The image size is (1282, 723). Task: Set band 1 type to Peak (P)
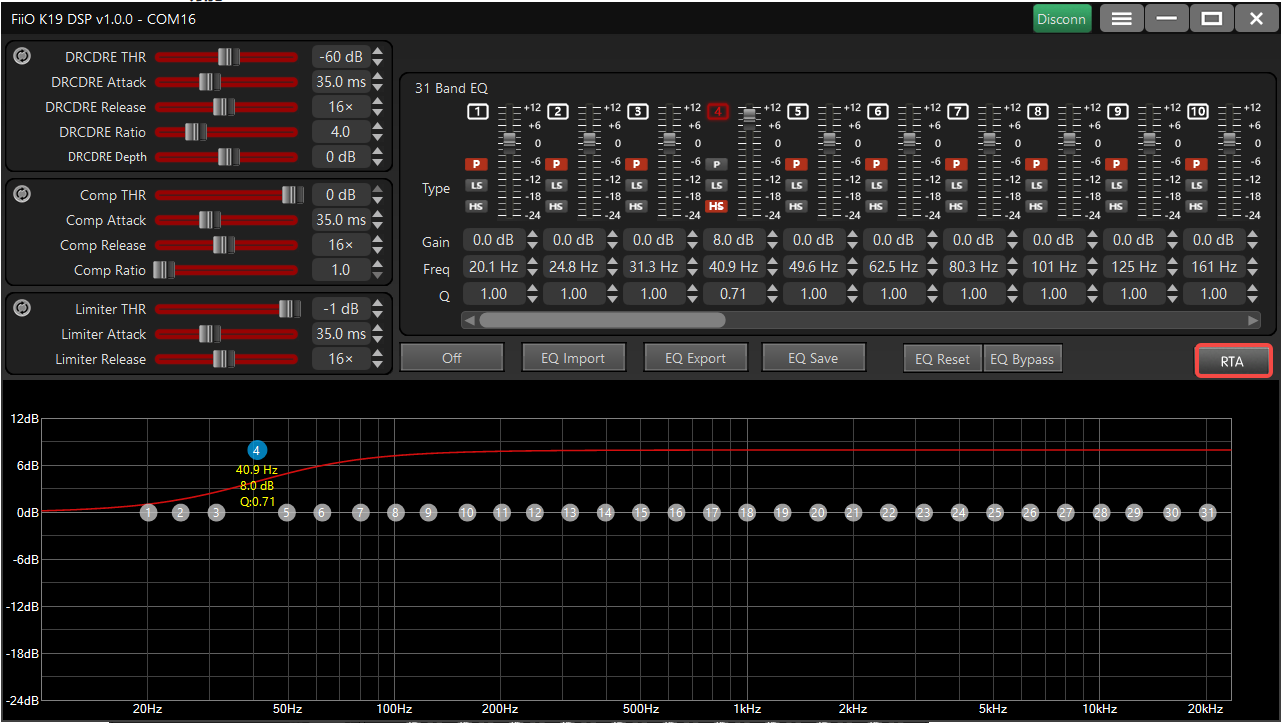pyautogui.click(x=477, y=164)
